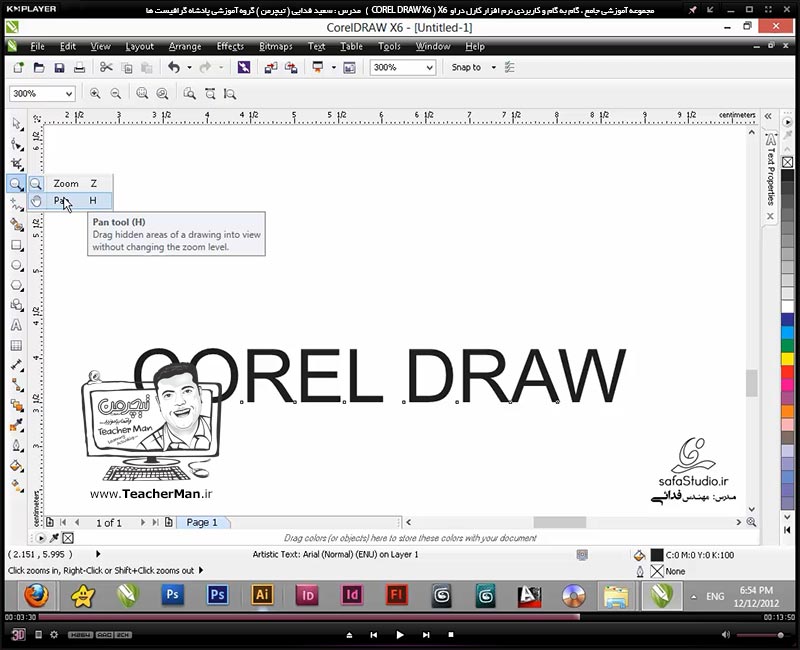
Task: Select the Smart Fill tool
Action: pos(17,224)
